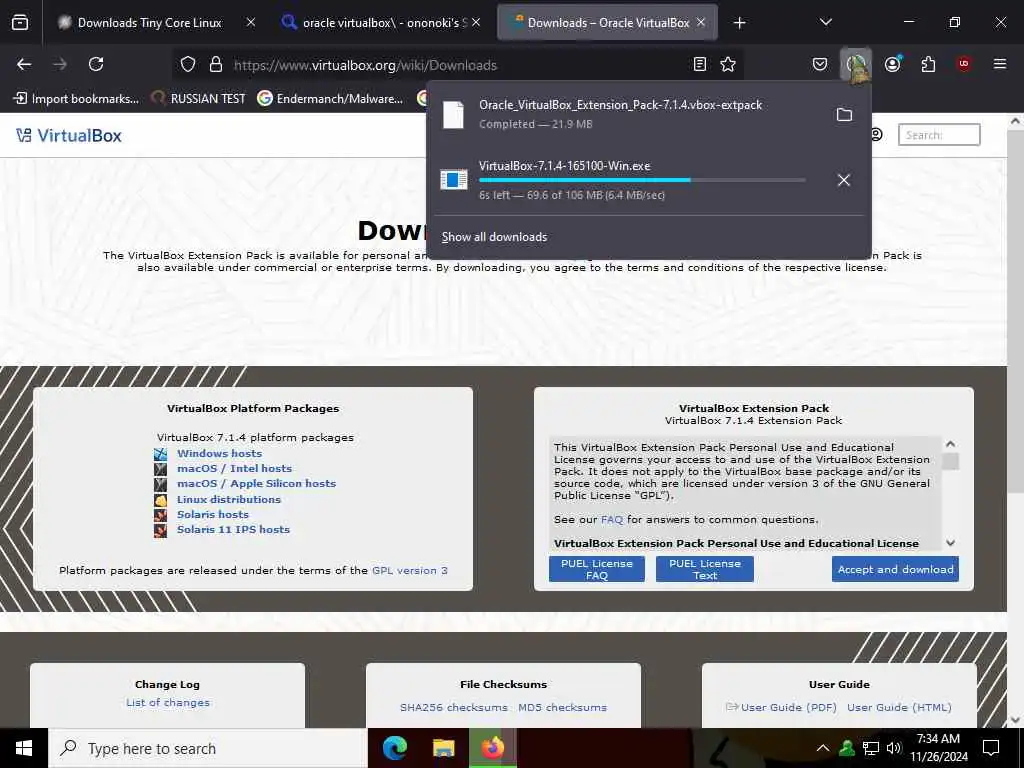Click the Firefox downloads toolbar icon
The width and height of the screenshot is (1024, 768).
(856, 64)
